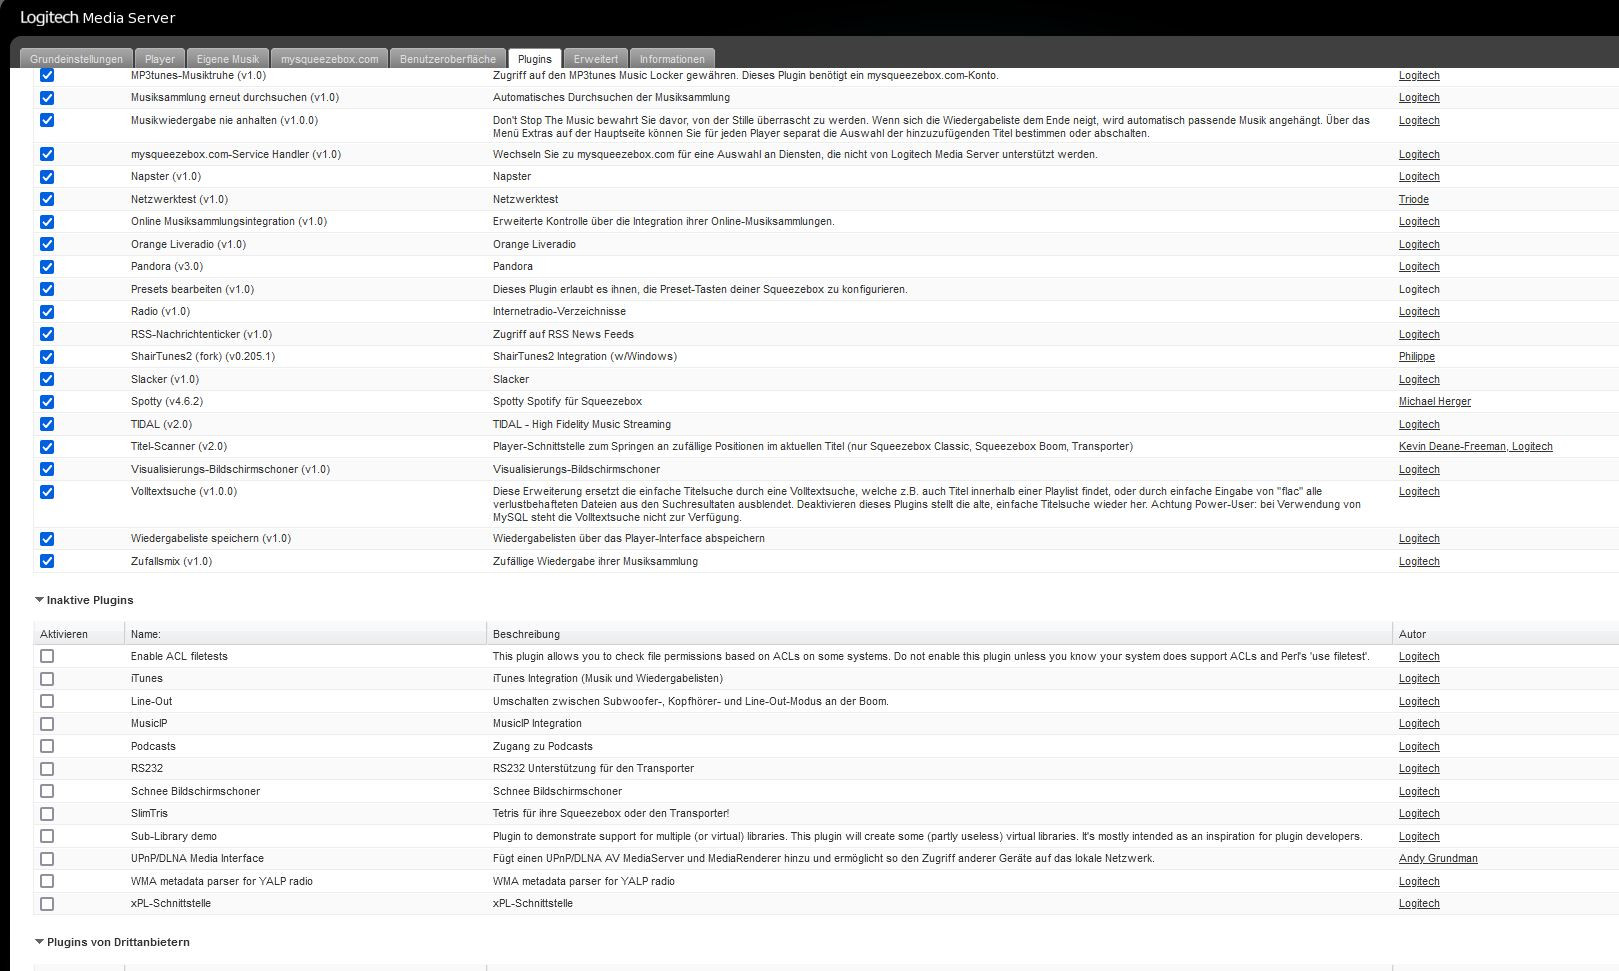The image size is (1619, 971).
Task: Deactivate the Spotty plugin checkbox
Action: pos(47,402)
